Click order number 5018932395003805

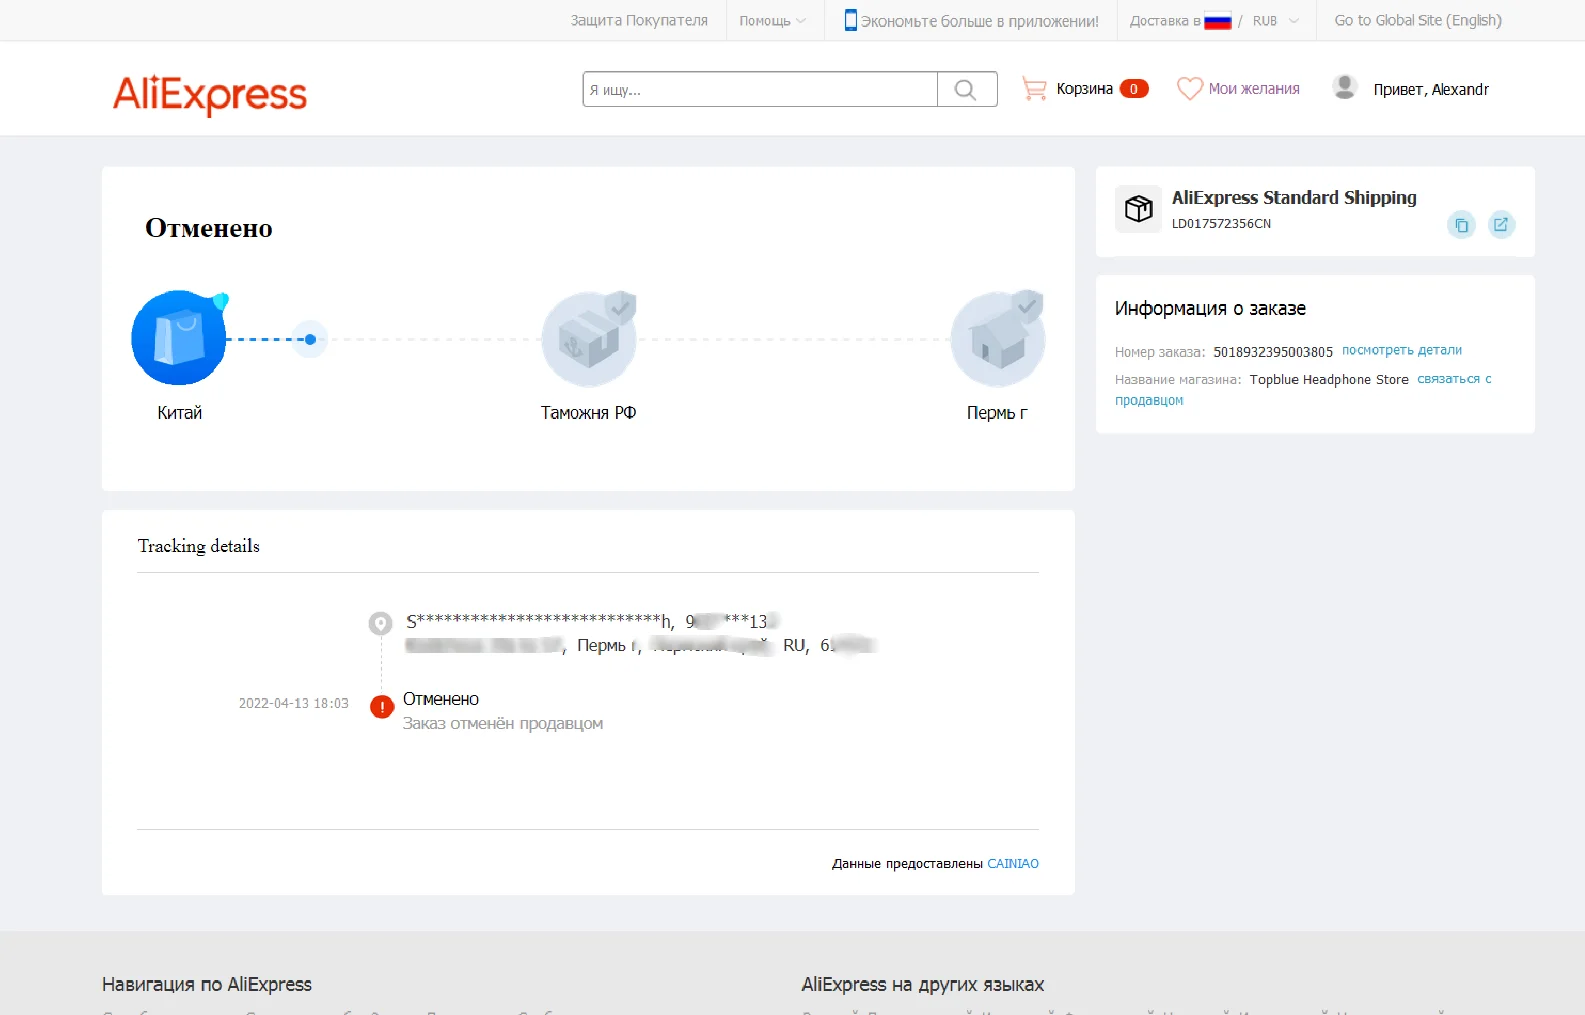point(1273,352)
